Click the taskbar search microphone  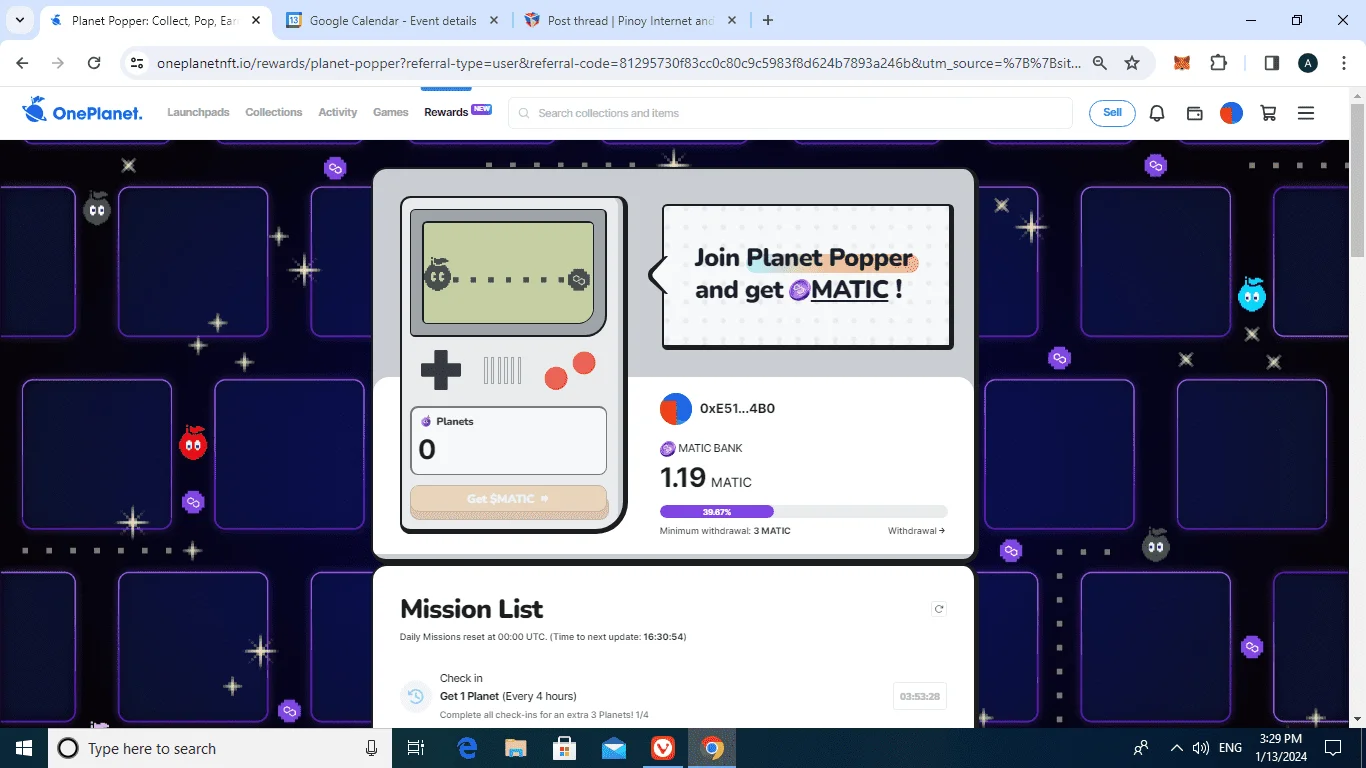coord(372,748)
